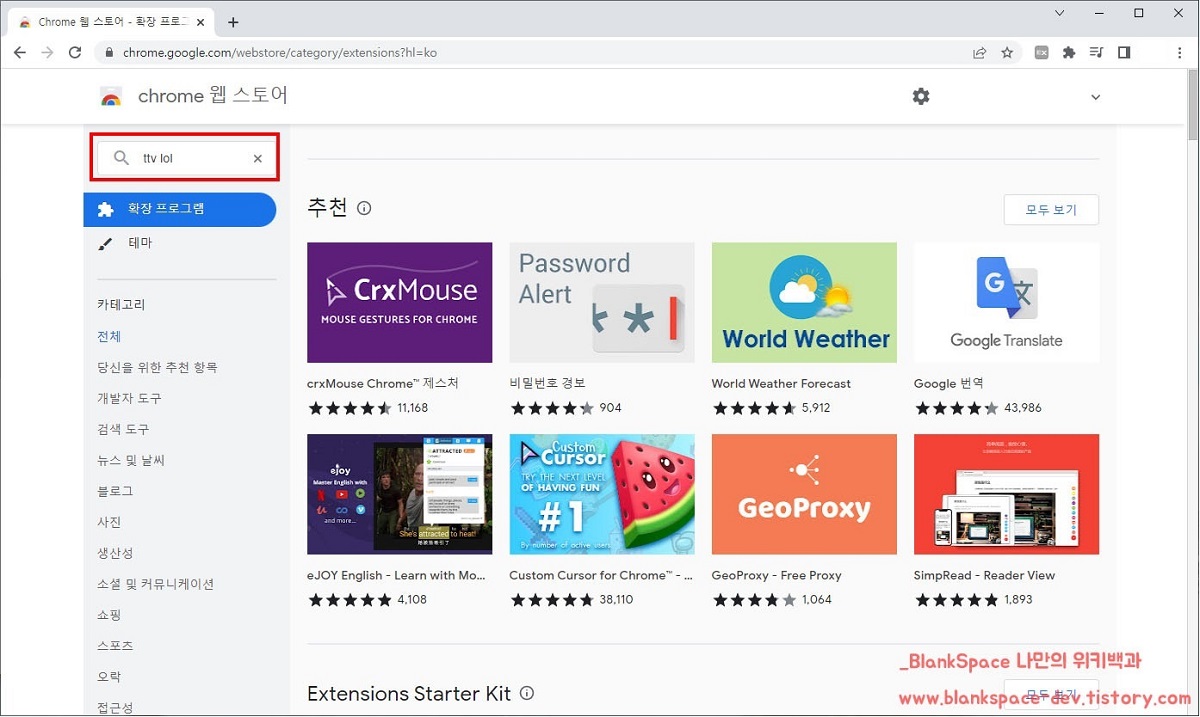Click the info icon next to 추천
Viewport: 1200px width, 717px height.
pyautogui.click(x=364, y=208)
